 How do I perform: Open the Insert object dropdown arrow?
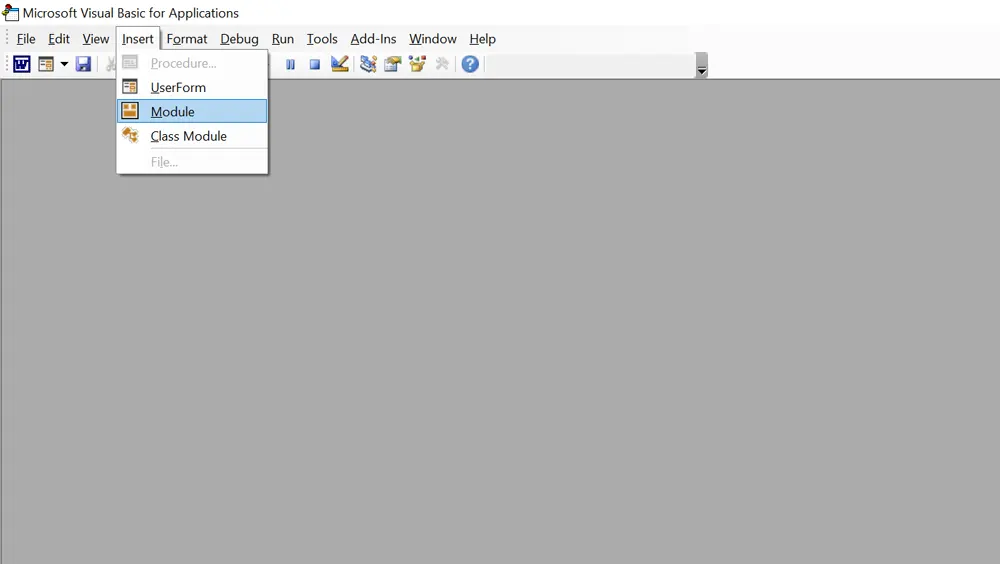(x=64, y=64)
